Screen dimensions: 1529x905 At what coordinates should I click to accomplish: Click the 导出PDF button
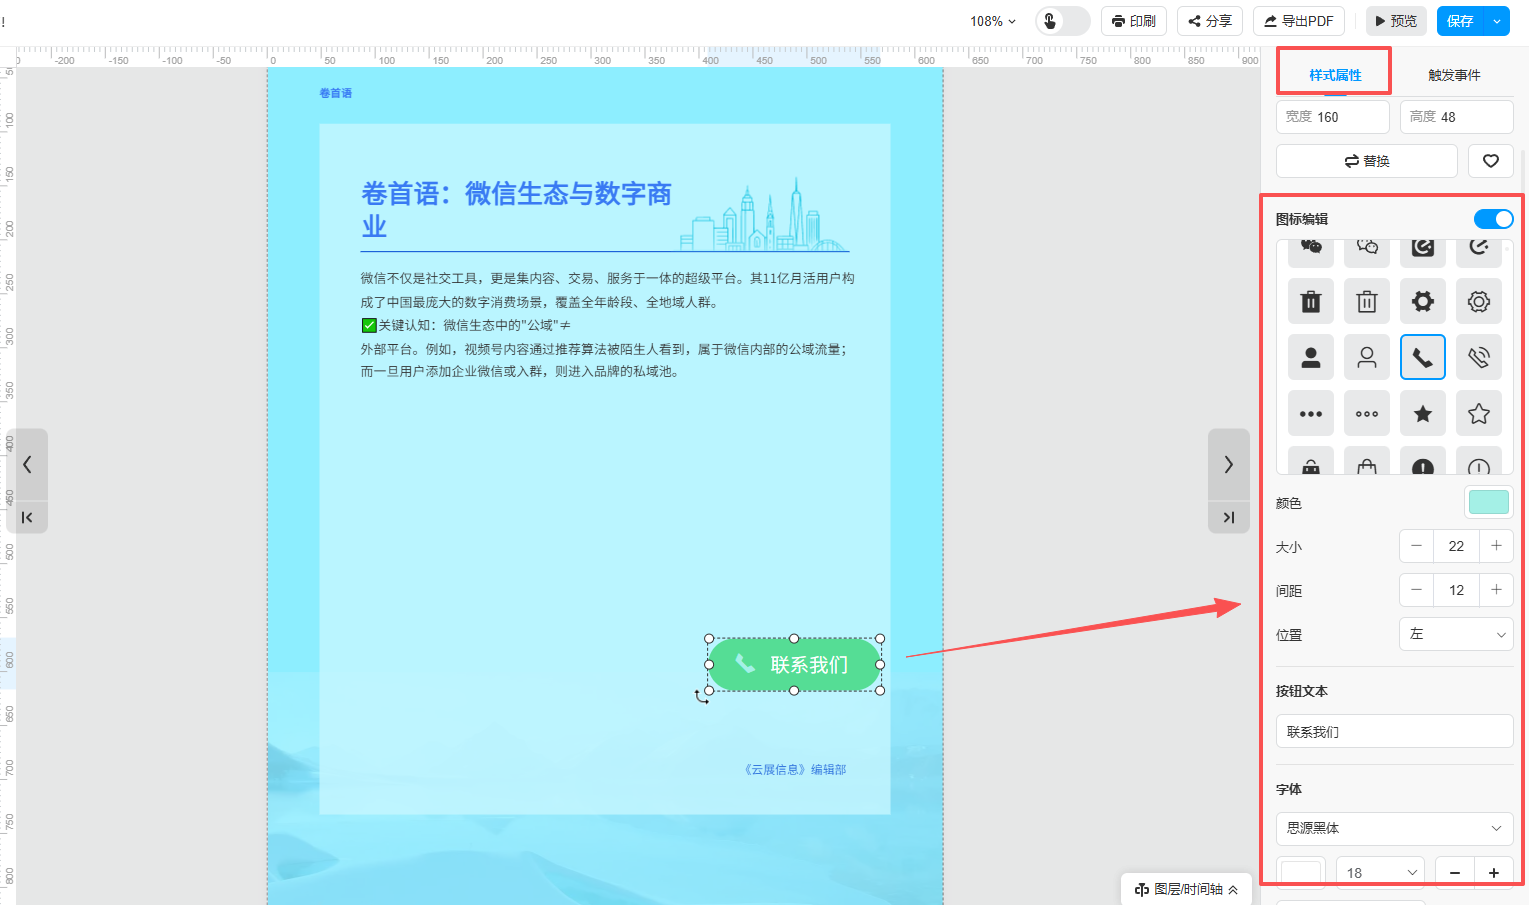click(1298, 21)
